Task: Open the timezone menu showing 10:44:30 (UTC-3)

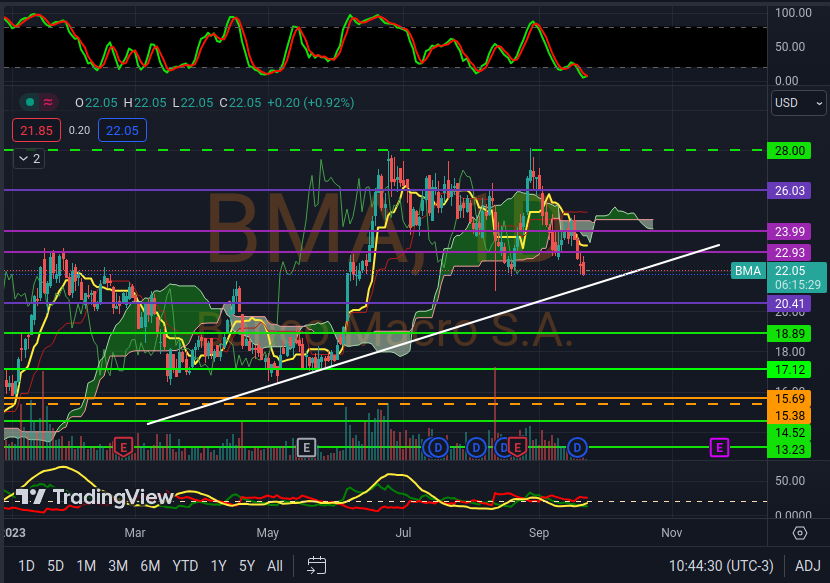Action: click(721, 566)
